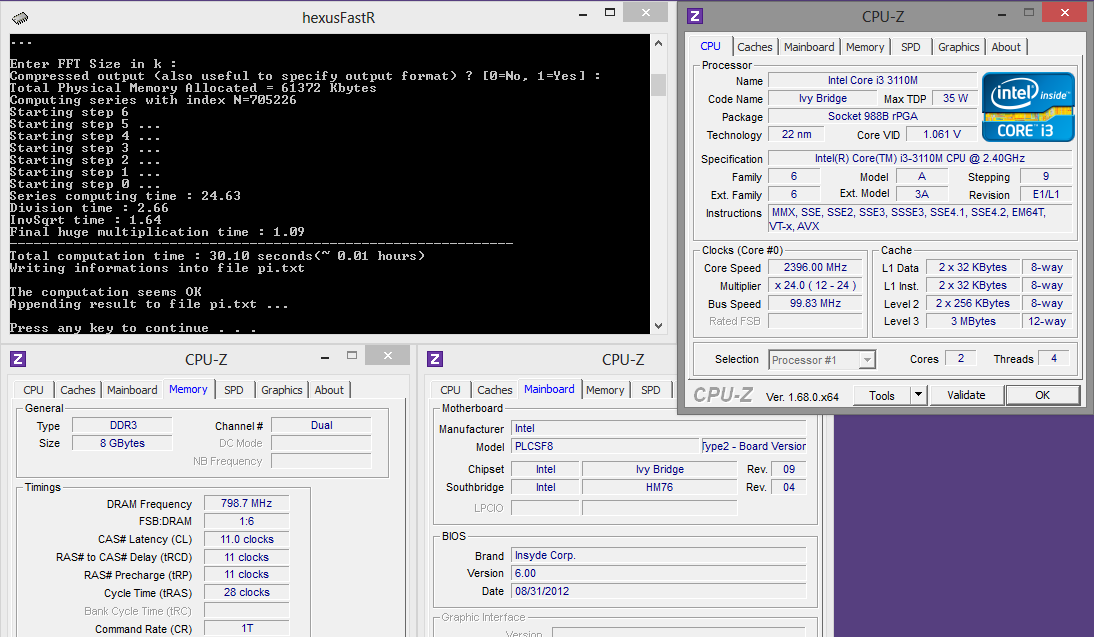Maximize the hexusFastR window
This screenshot has height=637, width=1094.
(x=610, y=13)
